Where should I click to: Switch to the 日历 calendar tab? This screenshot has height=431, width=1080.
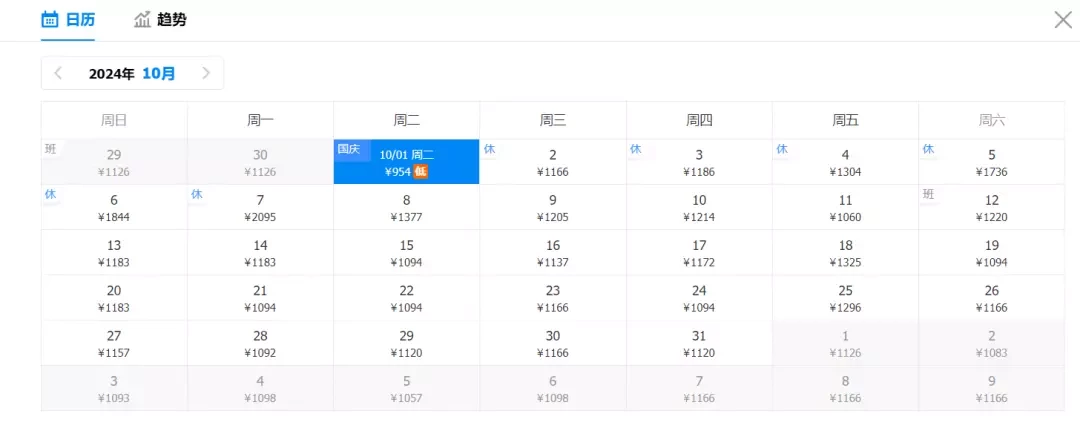pyautogui.click(x=68, y=19)
